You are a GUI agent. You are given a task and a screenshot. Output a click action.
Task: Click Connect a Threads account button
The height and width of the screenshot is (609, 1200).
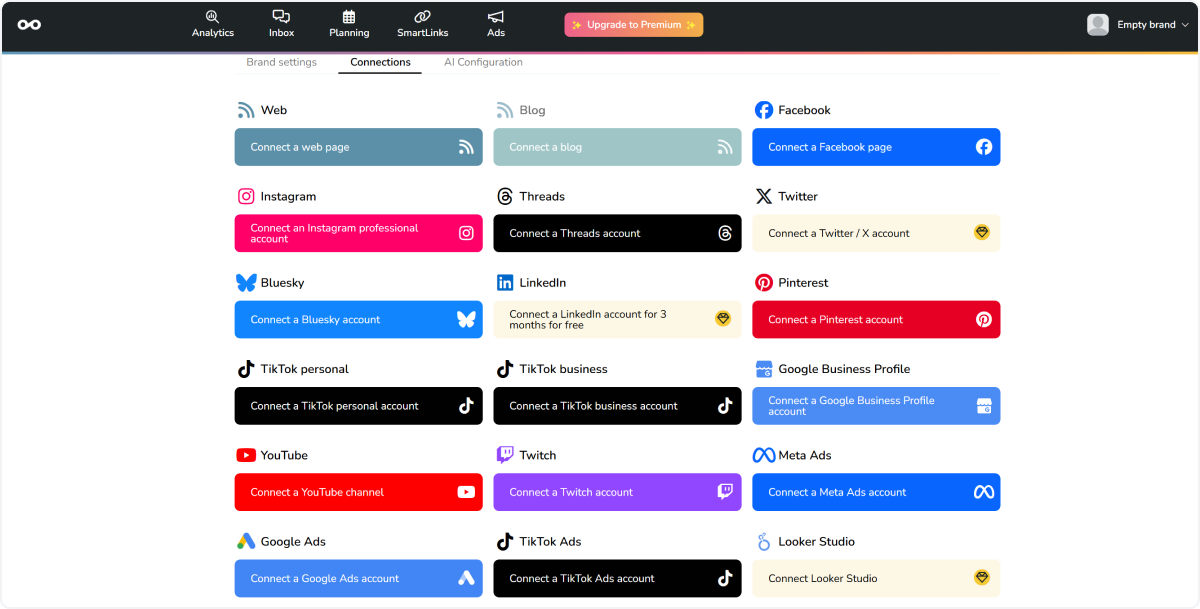618,233
